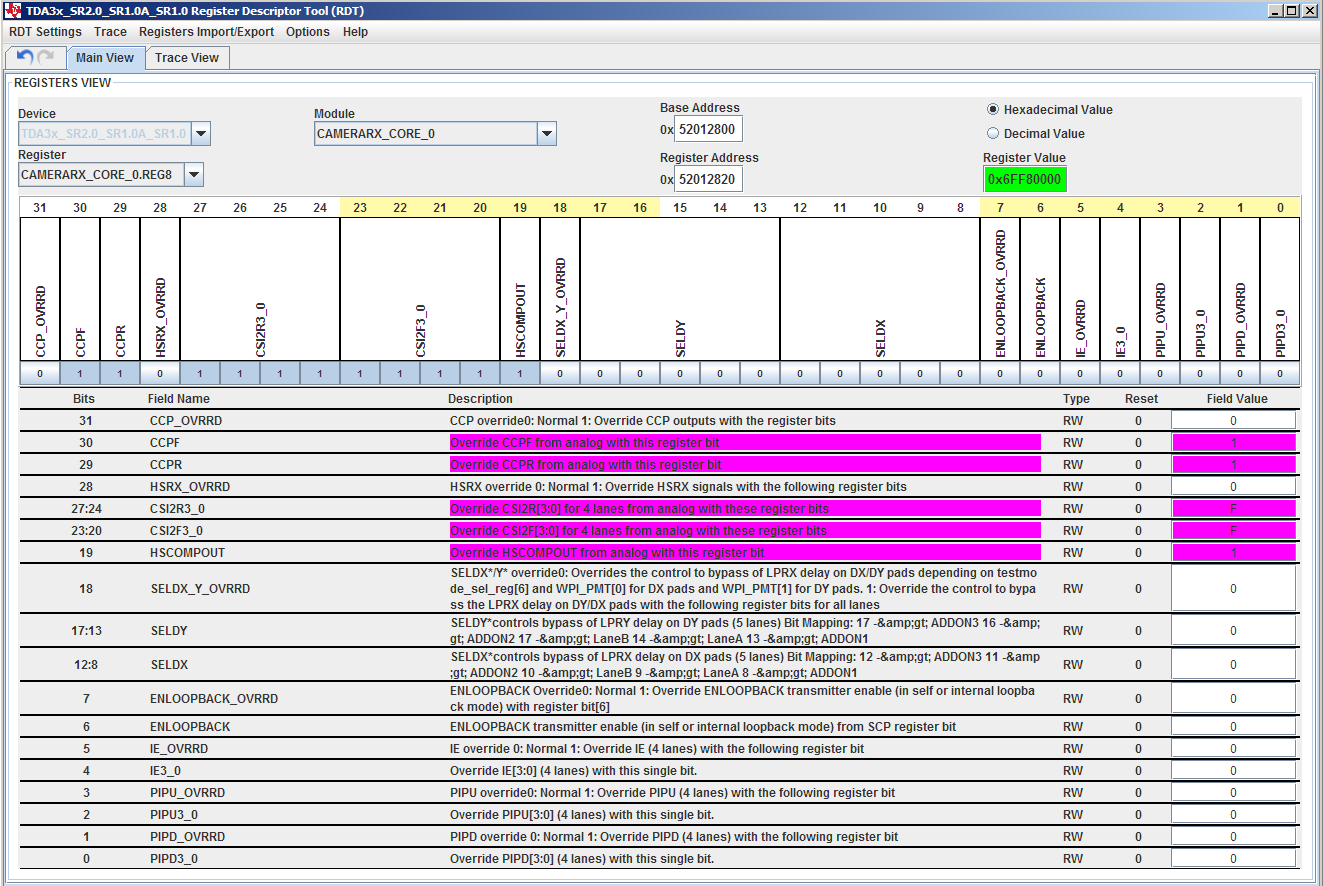Edit Field Value for SELDY row
The height and width of the screenshot is (886, 1323).
click(x=1234, y=631)
